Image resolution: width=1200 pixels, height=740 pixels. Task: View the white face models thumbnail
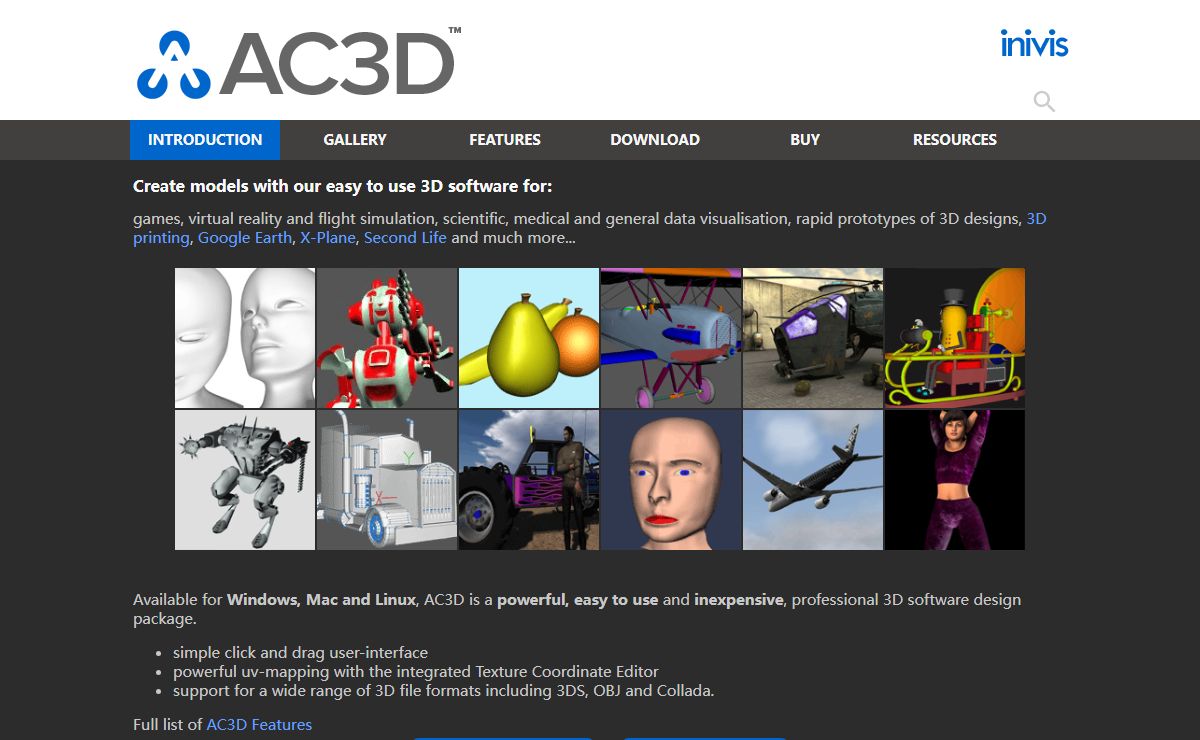[x=245, y=338]
